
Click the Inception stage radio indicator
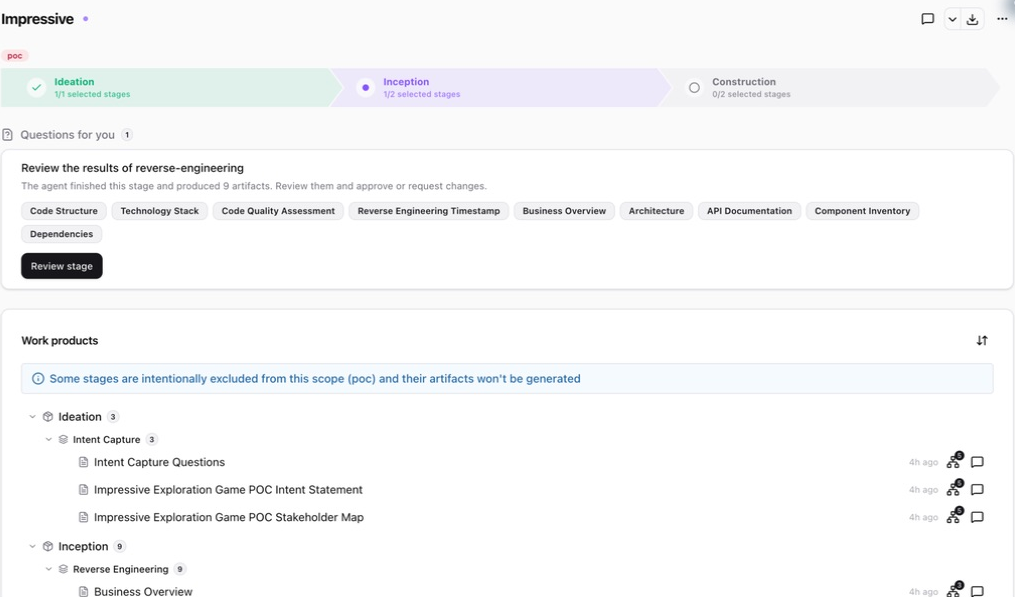click(365, 87)
